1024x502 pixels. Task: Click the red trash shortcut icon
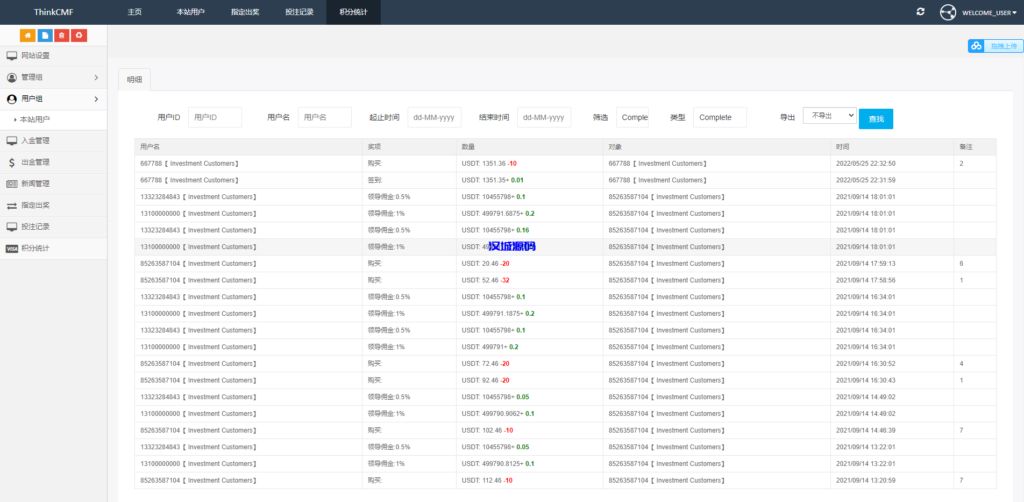pyautogui.click(x=62, y=35)
